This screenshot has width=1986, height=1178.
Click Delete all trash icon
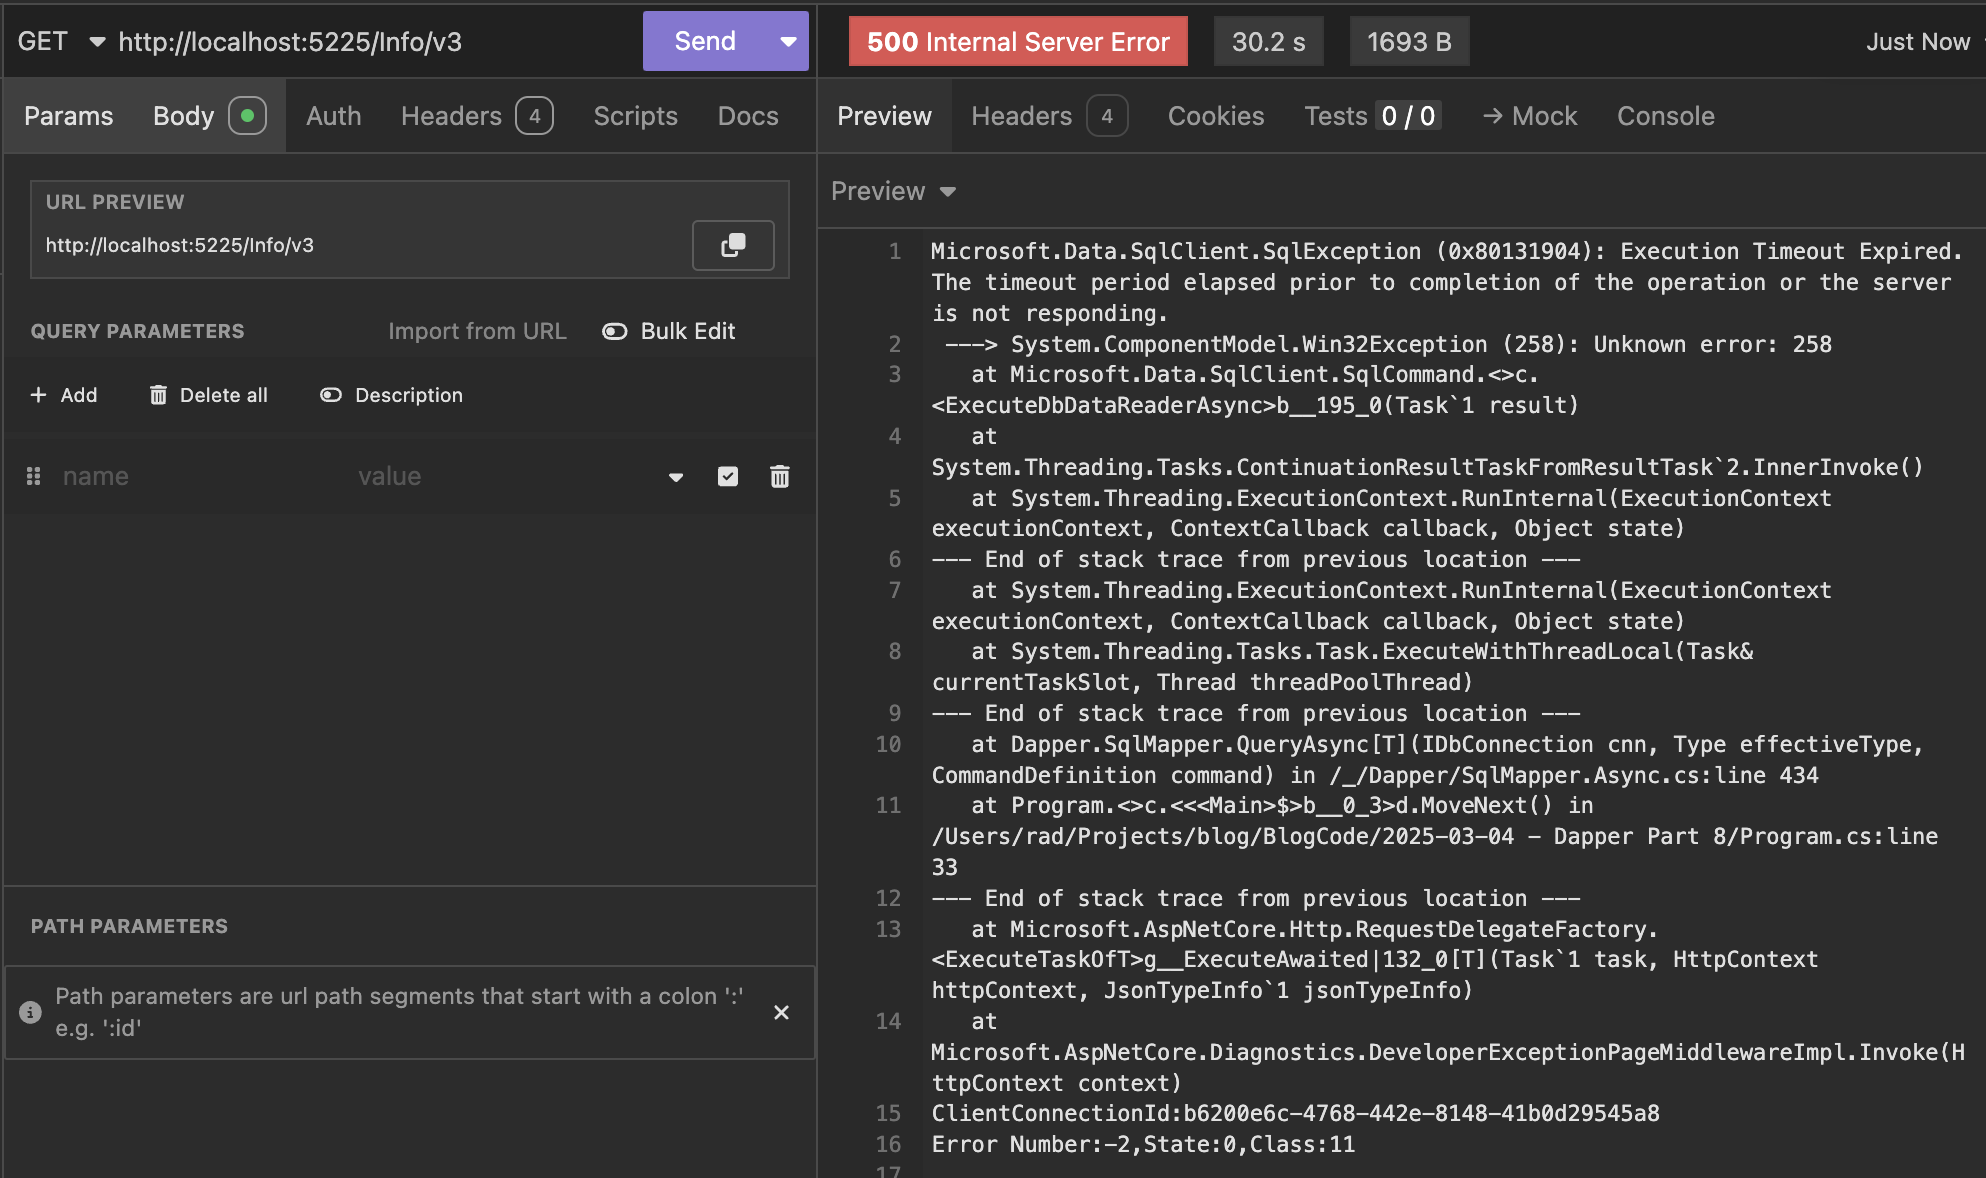tap(158, 395)
